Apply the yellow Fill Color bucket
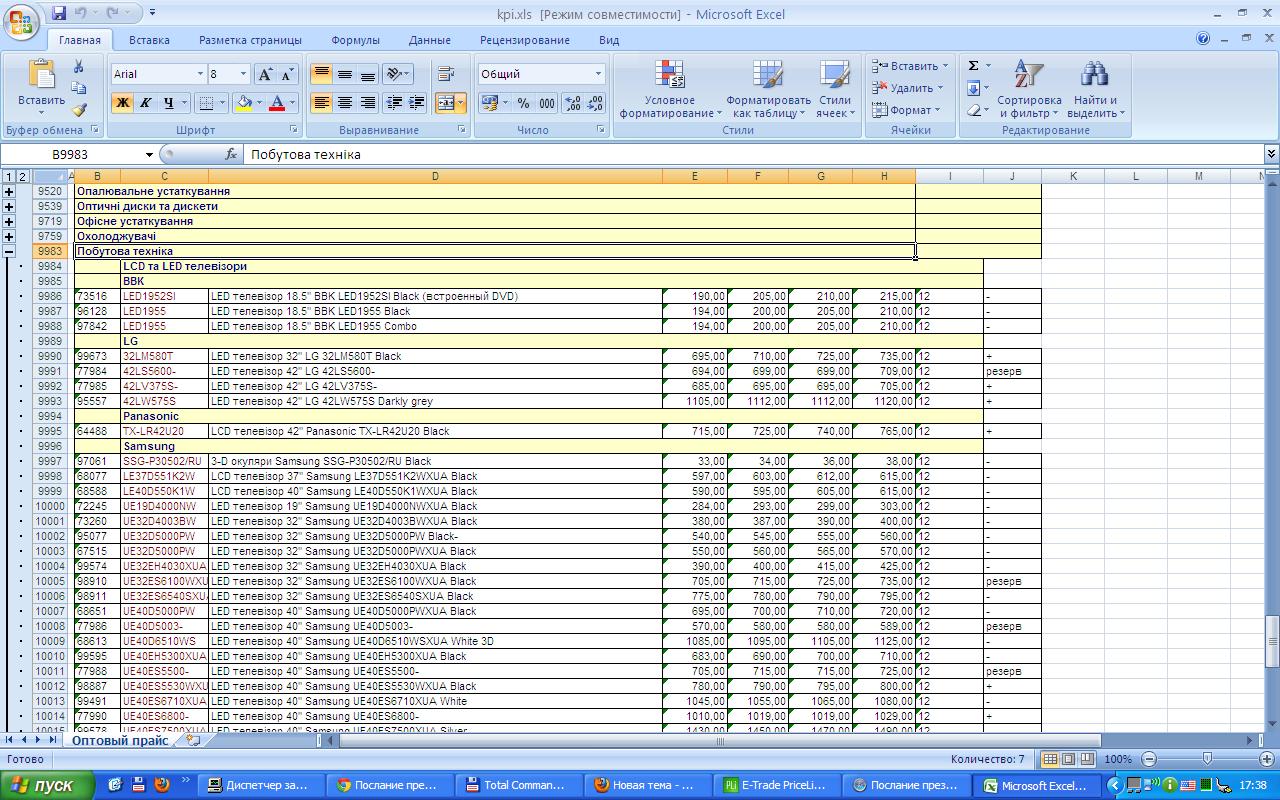The height and width of the screenshot is (800, 1280). pos(243,103)
